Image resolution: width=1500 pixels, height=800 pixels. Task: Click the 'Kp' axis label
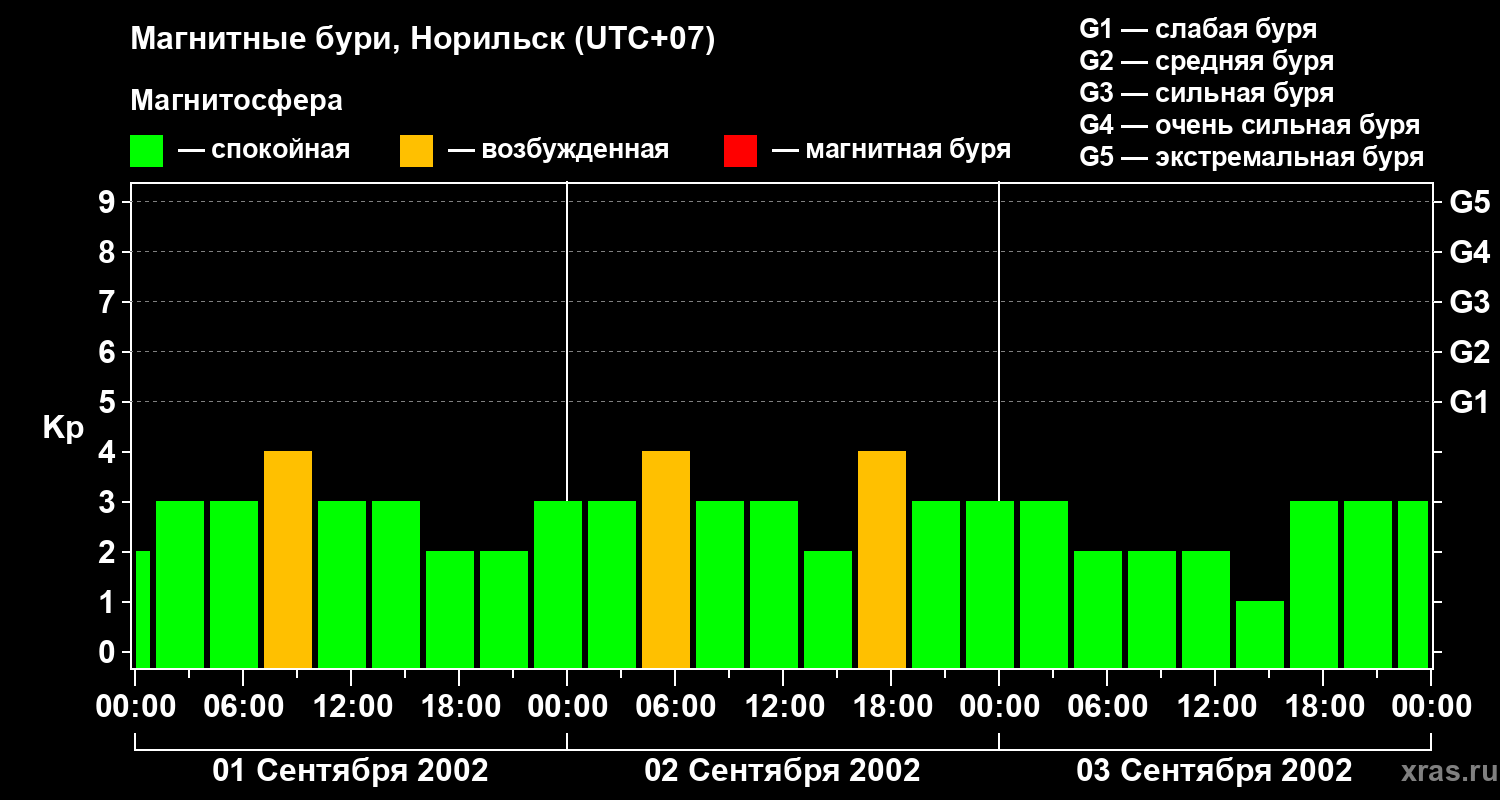coord(62,429)
